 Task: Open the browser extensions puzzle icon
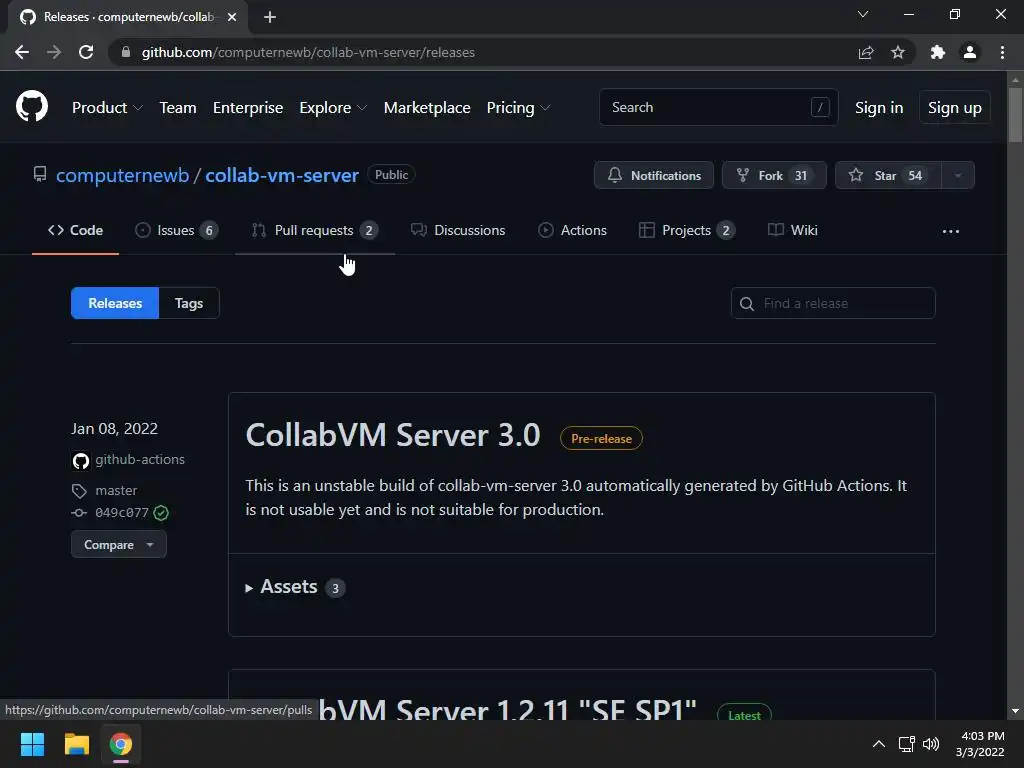(938, 52)
